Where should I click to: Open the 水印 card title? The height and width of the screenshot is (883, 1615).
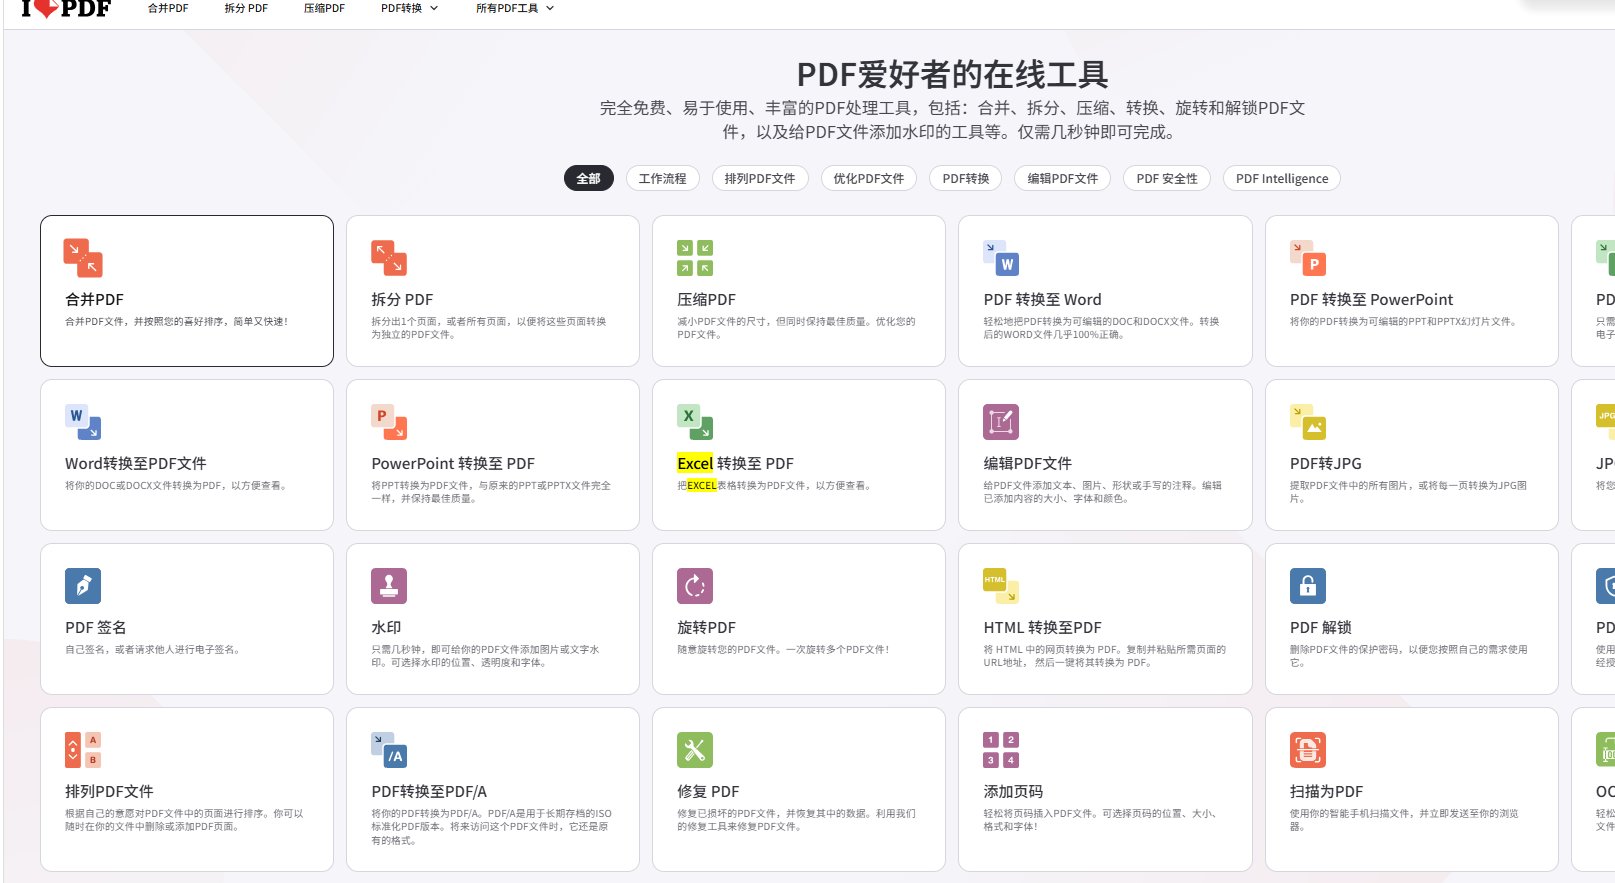coord(386,627)
